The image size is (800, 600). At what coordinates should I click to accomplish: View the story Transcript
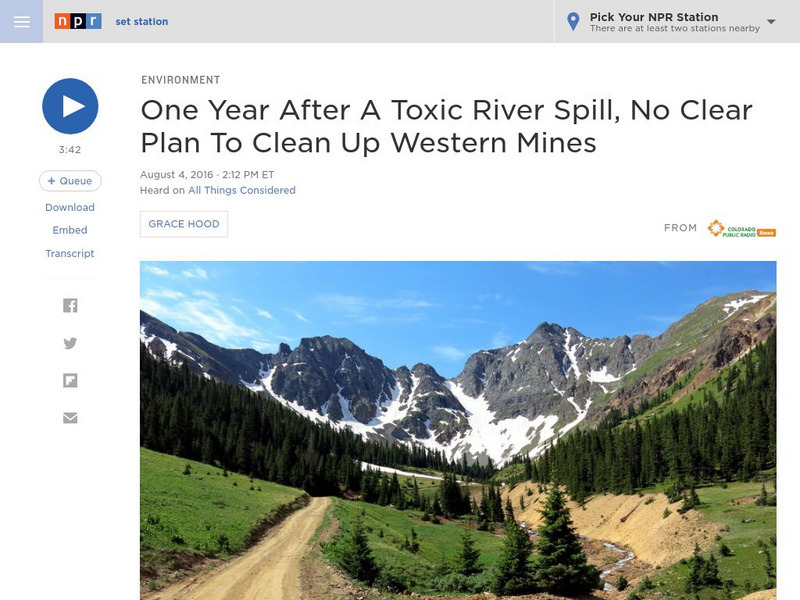[x=70, y=253]
